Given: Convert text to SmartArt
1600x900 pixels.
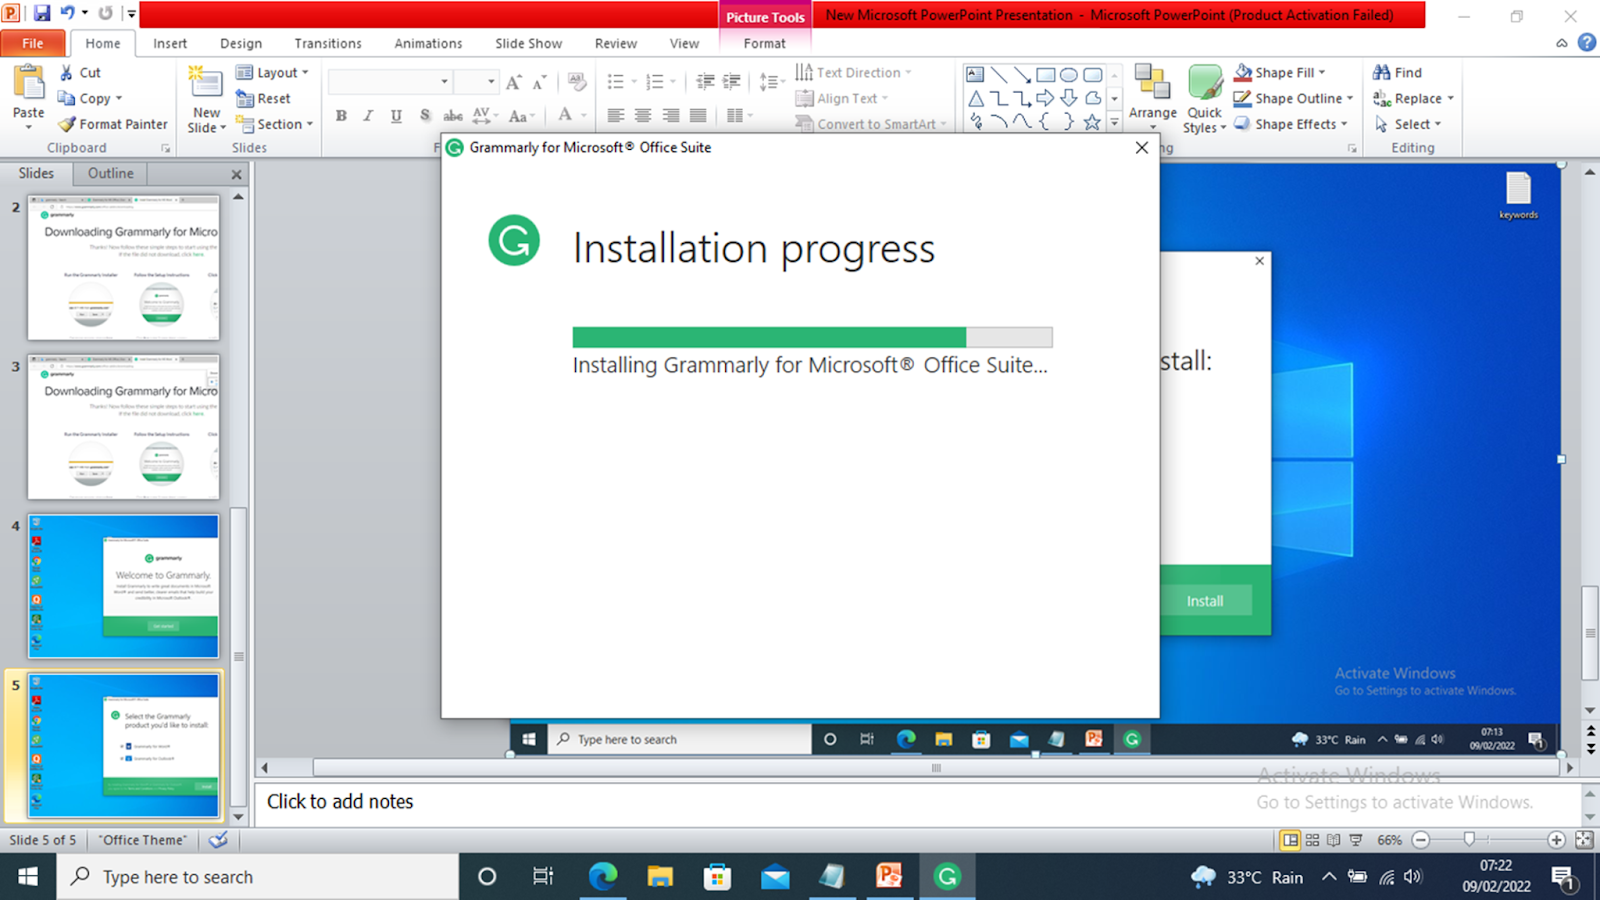Looking at the screenshot, I should pyautogui.click(x=870, y=124).
